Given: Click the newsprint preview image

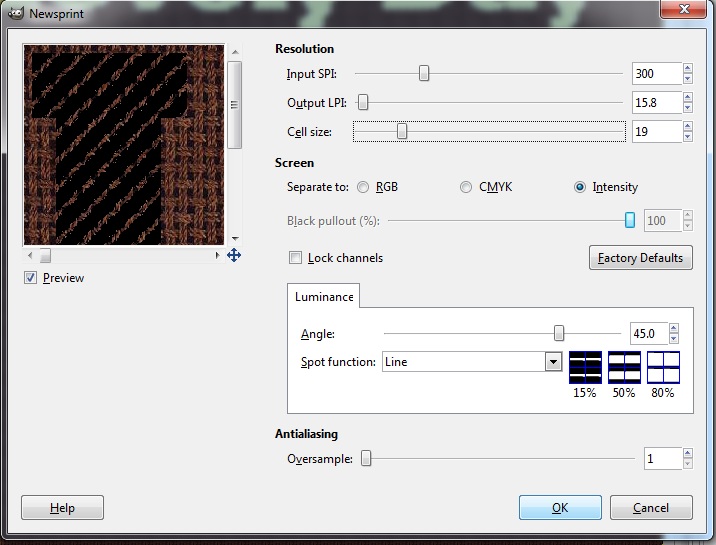Looking at the screenshot, I should point(124,145).
